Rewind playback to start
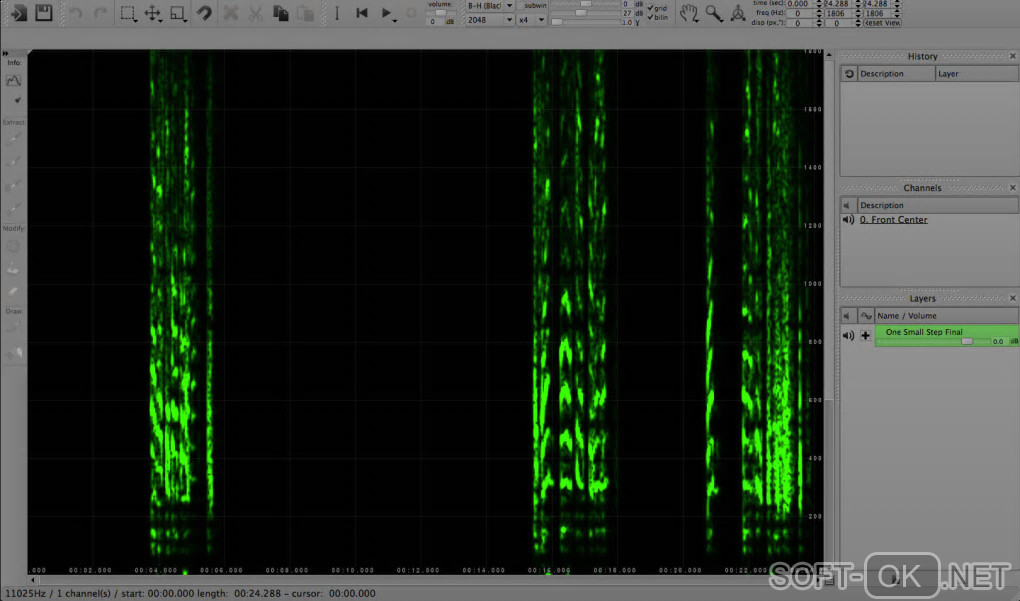This screenshot has height=601, width=1020. pyautogui.click(x=362, y=13)
